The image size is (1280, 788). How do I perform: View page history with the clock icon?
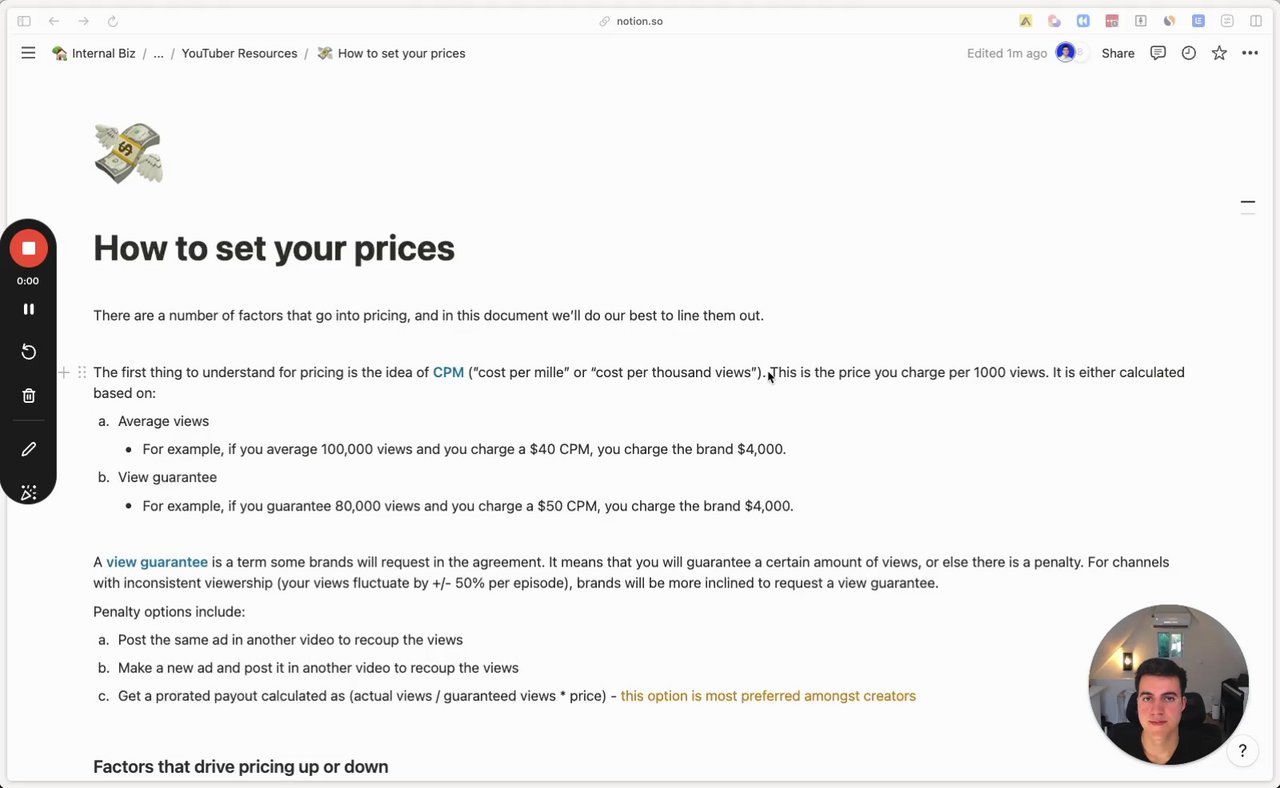click(x=1188, y=53)
